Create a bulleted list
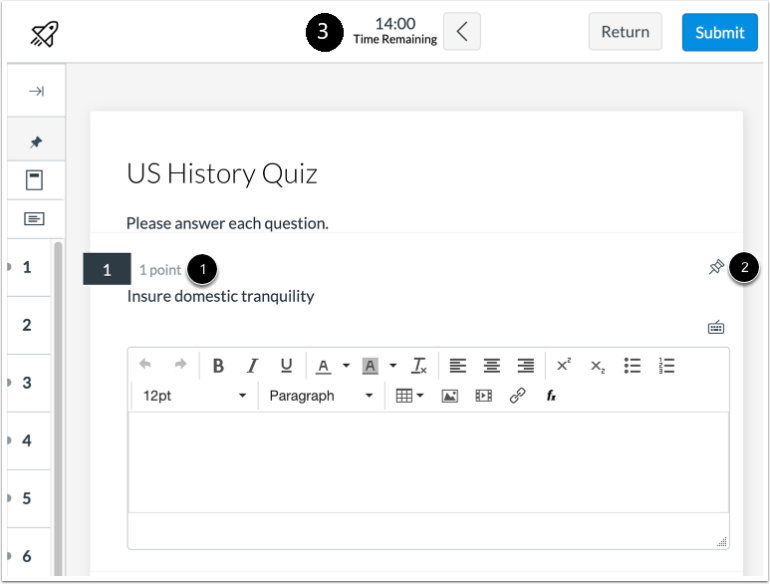Viewport: 770px width, 584px height. pos(632,365)
